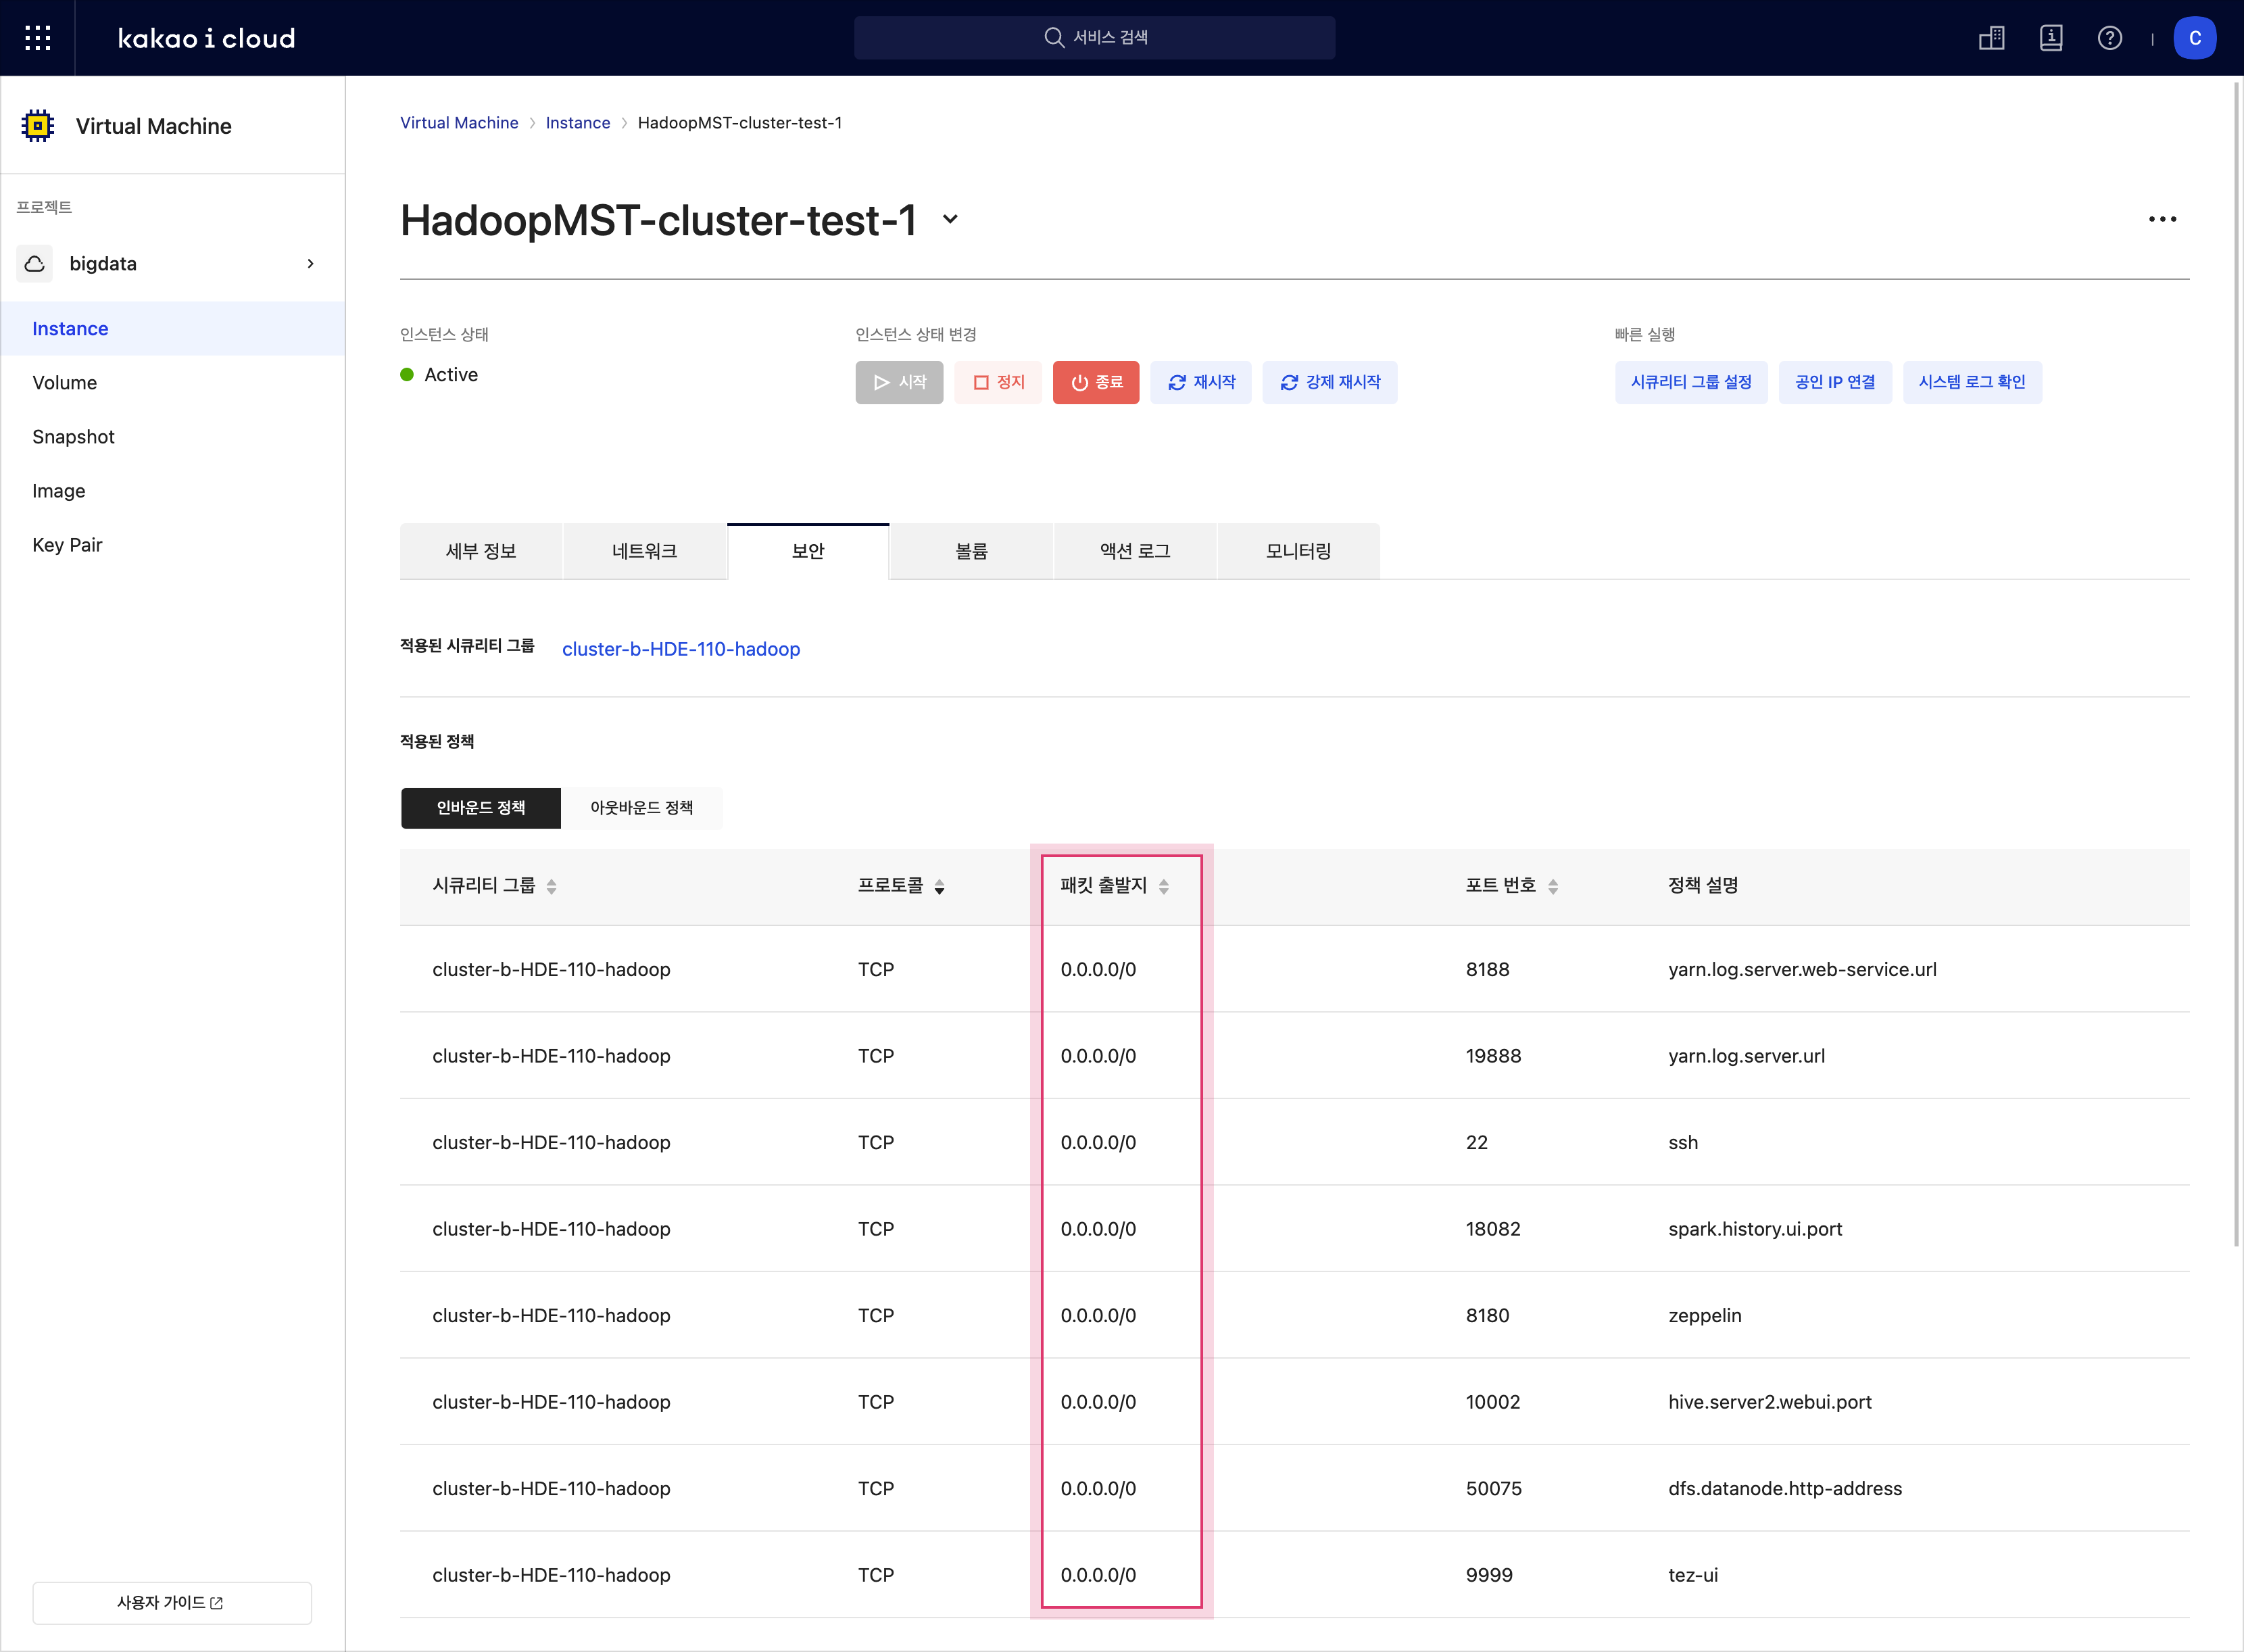
Task: Sort by 포트 번호 column
Action: [x=1552, y=886]
